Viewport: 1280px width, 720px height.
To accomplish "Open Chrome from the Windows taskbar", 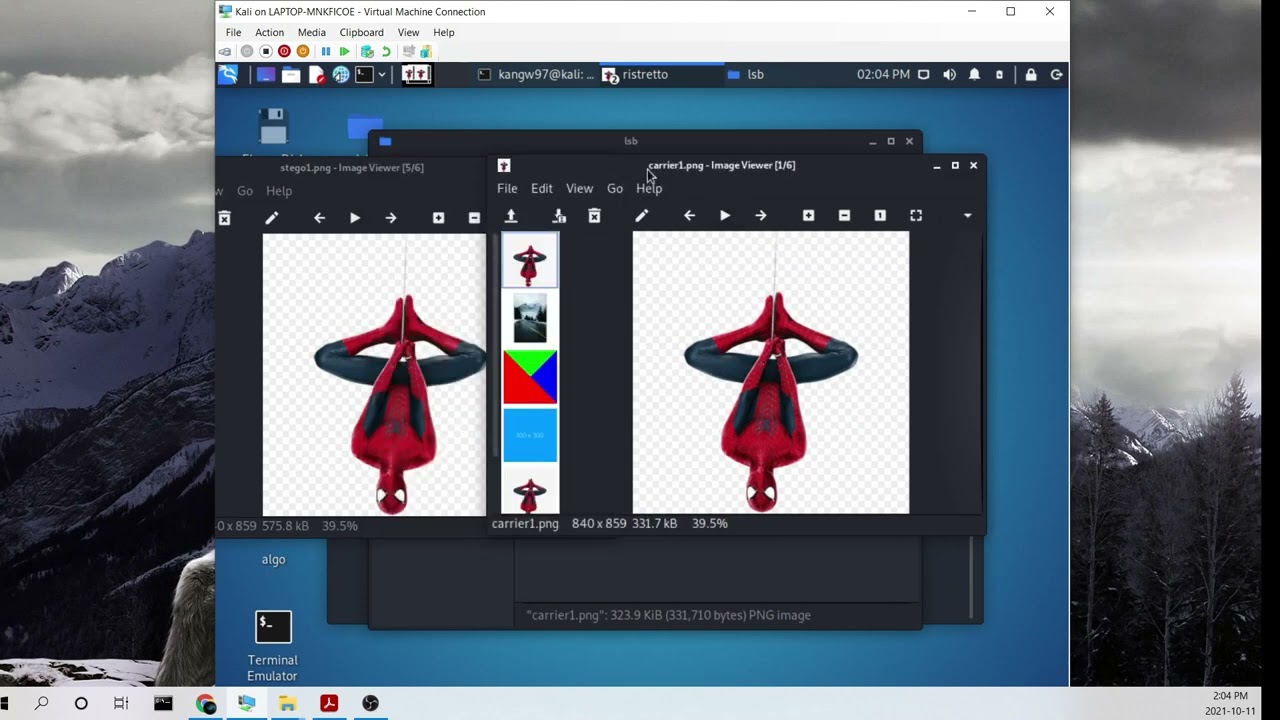I will [206, 704].
